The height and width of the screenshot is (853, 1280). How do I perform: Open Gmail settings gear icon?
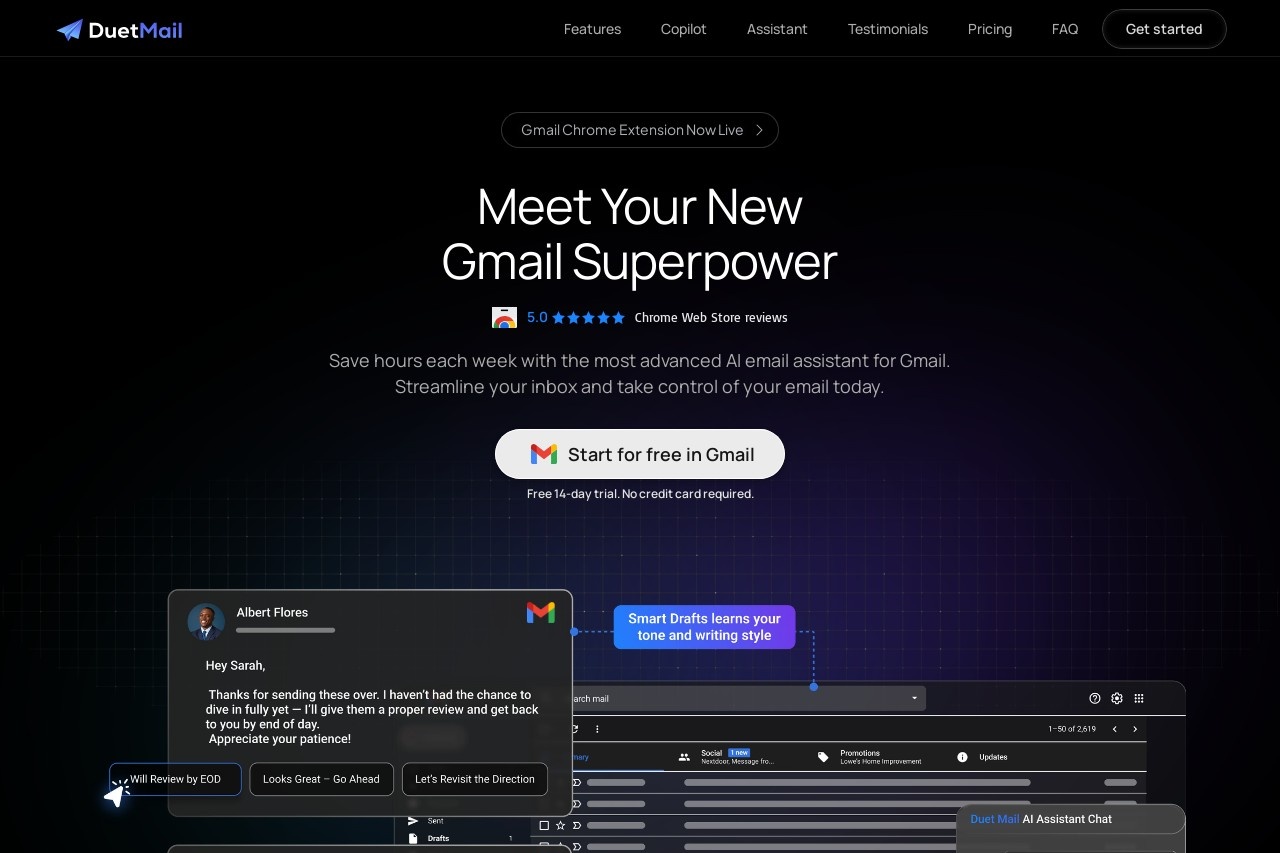coord(1117,698)
